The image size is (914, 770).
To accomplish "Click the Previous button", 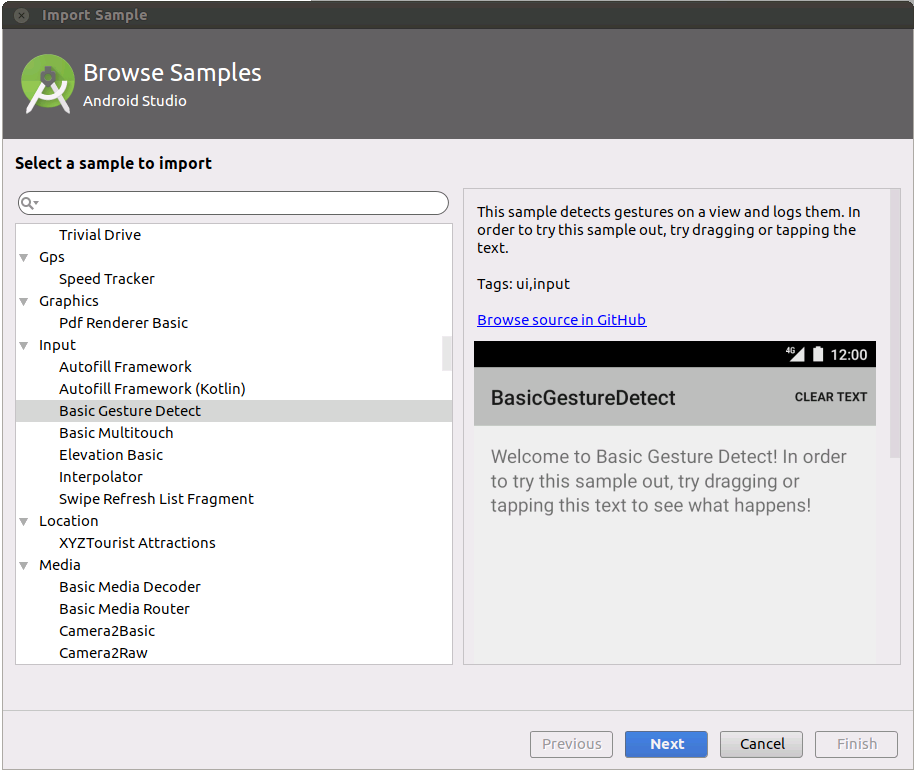I will (571, 744).
